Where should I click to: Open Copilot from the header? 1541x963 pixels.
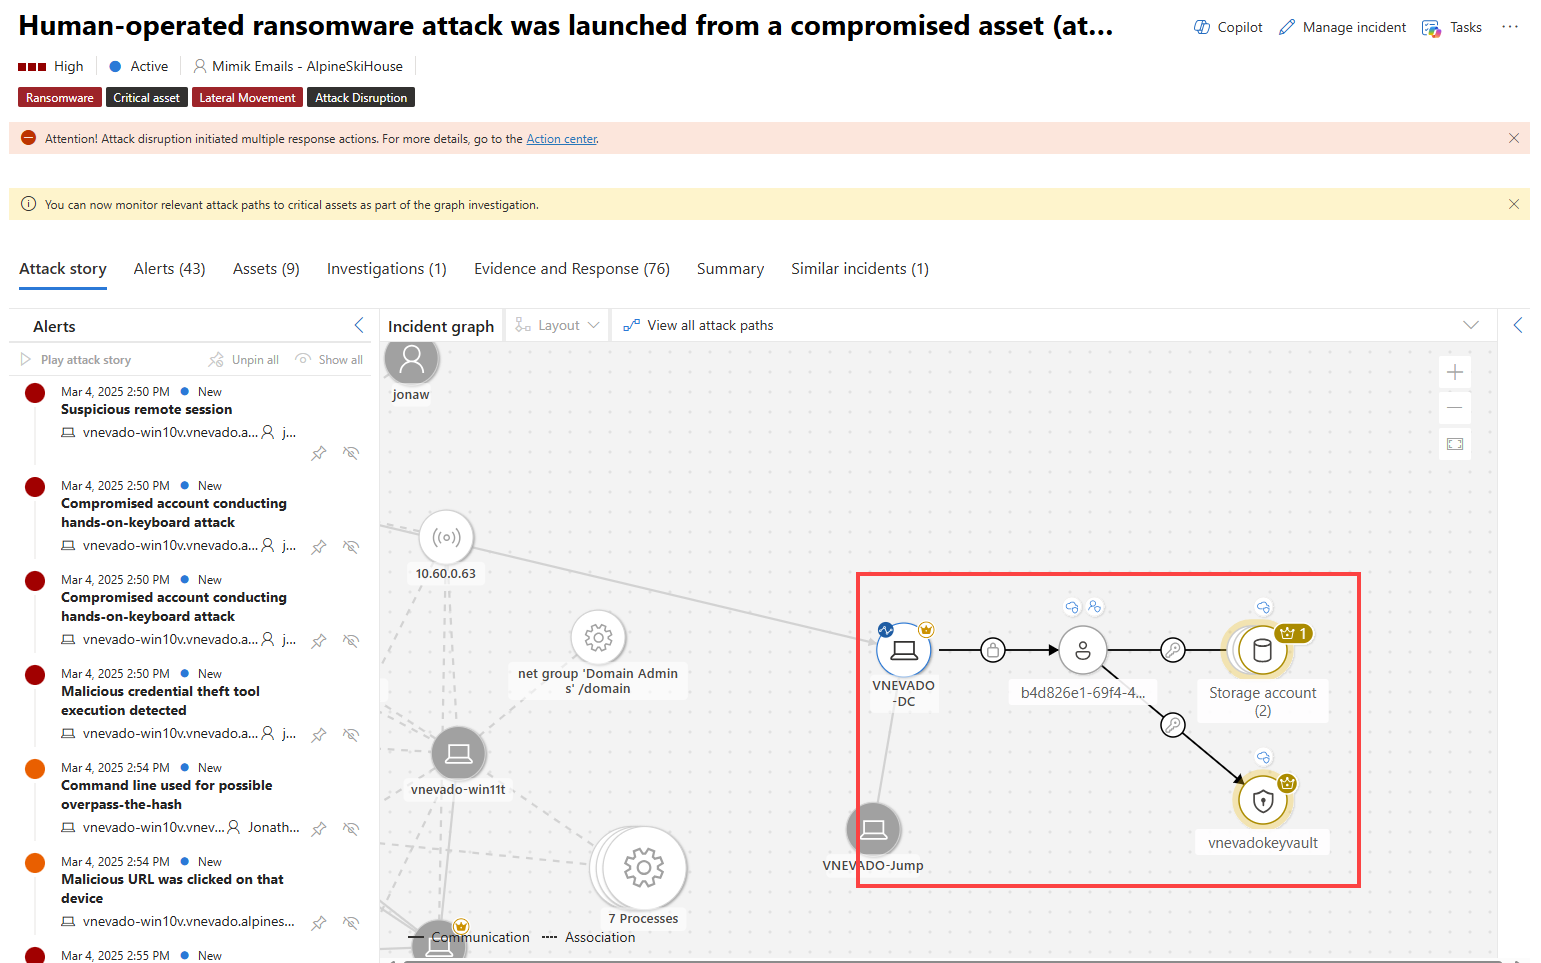1228,27
